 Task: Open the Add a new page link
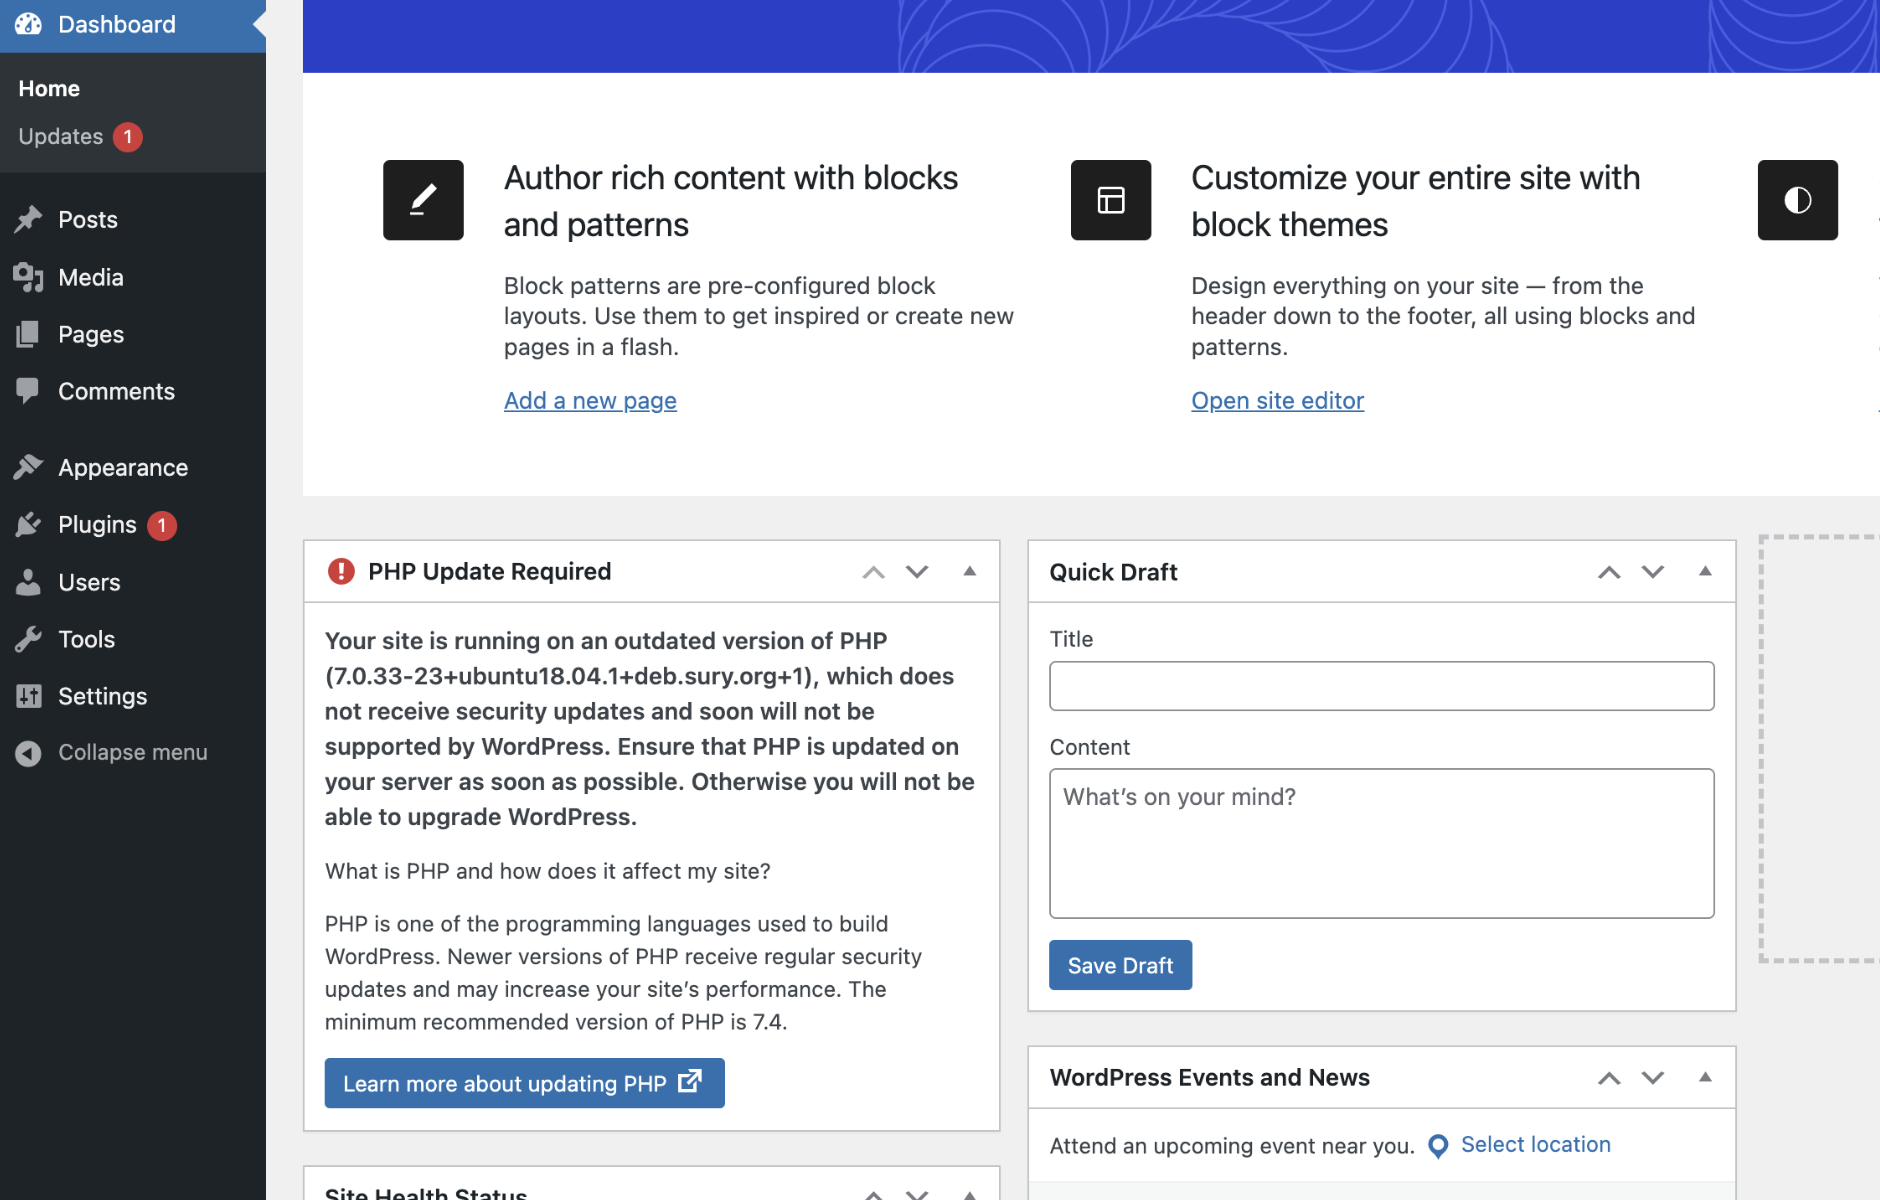(590, 401)
